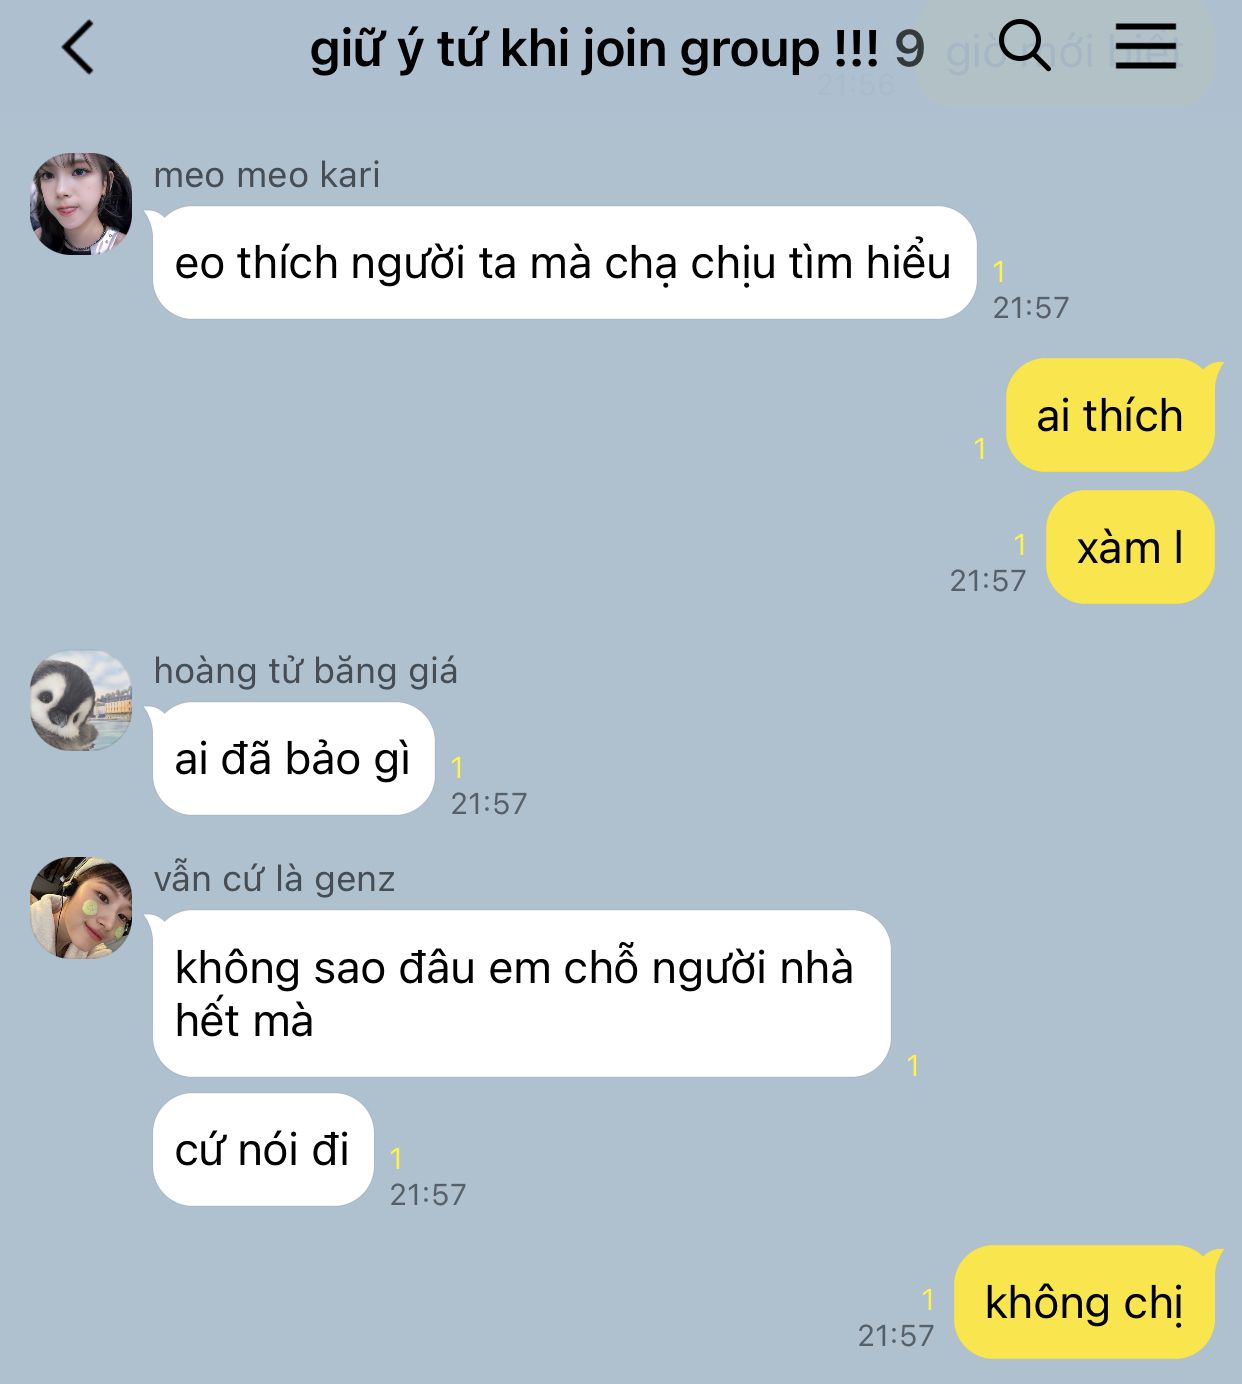Tap the 21:57 timestamp beside 'cứ nói đi'
The height and width of the screenshot is (1384, 1242).
(428, 1194)
